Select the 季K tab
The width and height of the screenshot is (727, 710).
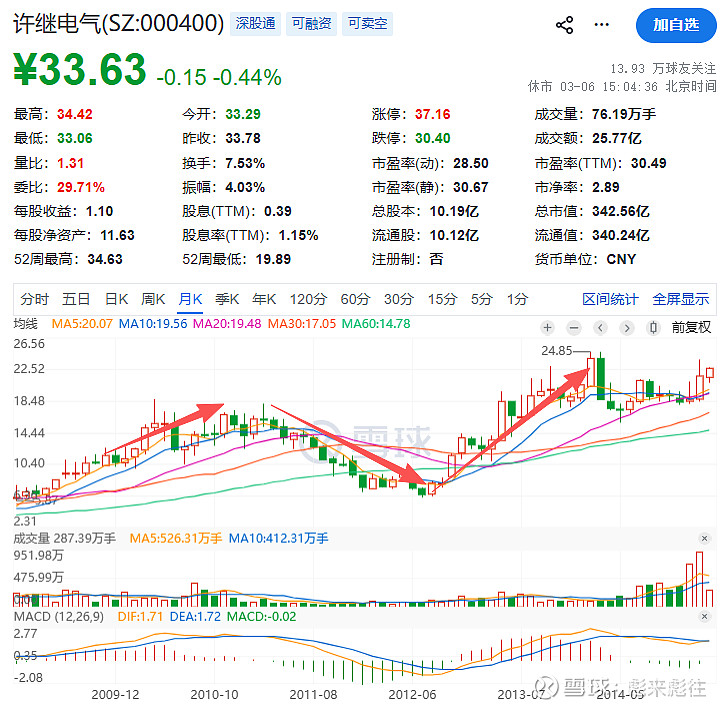(x=227, y=299)
